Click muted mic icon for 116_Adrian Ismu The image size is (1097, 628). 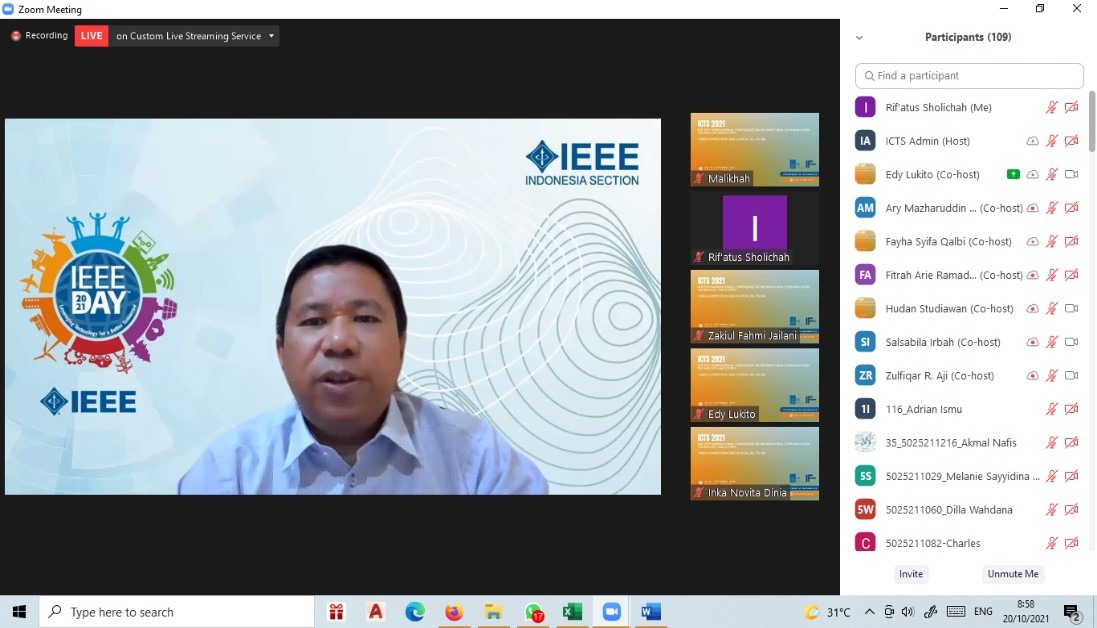(1051, 409)
